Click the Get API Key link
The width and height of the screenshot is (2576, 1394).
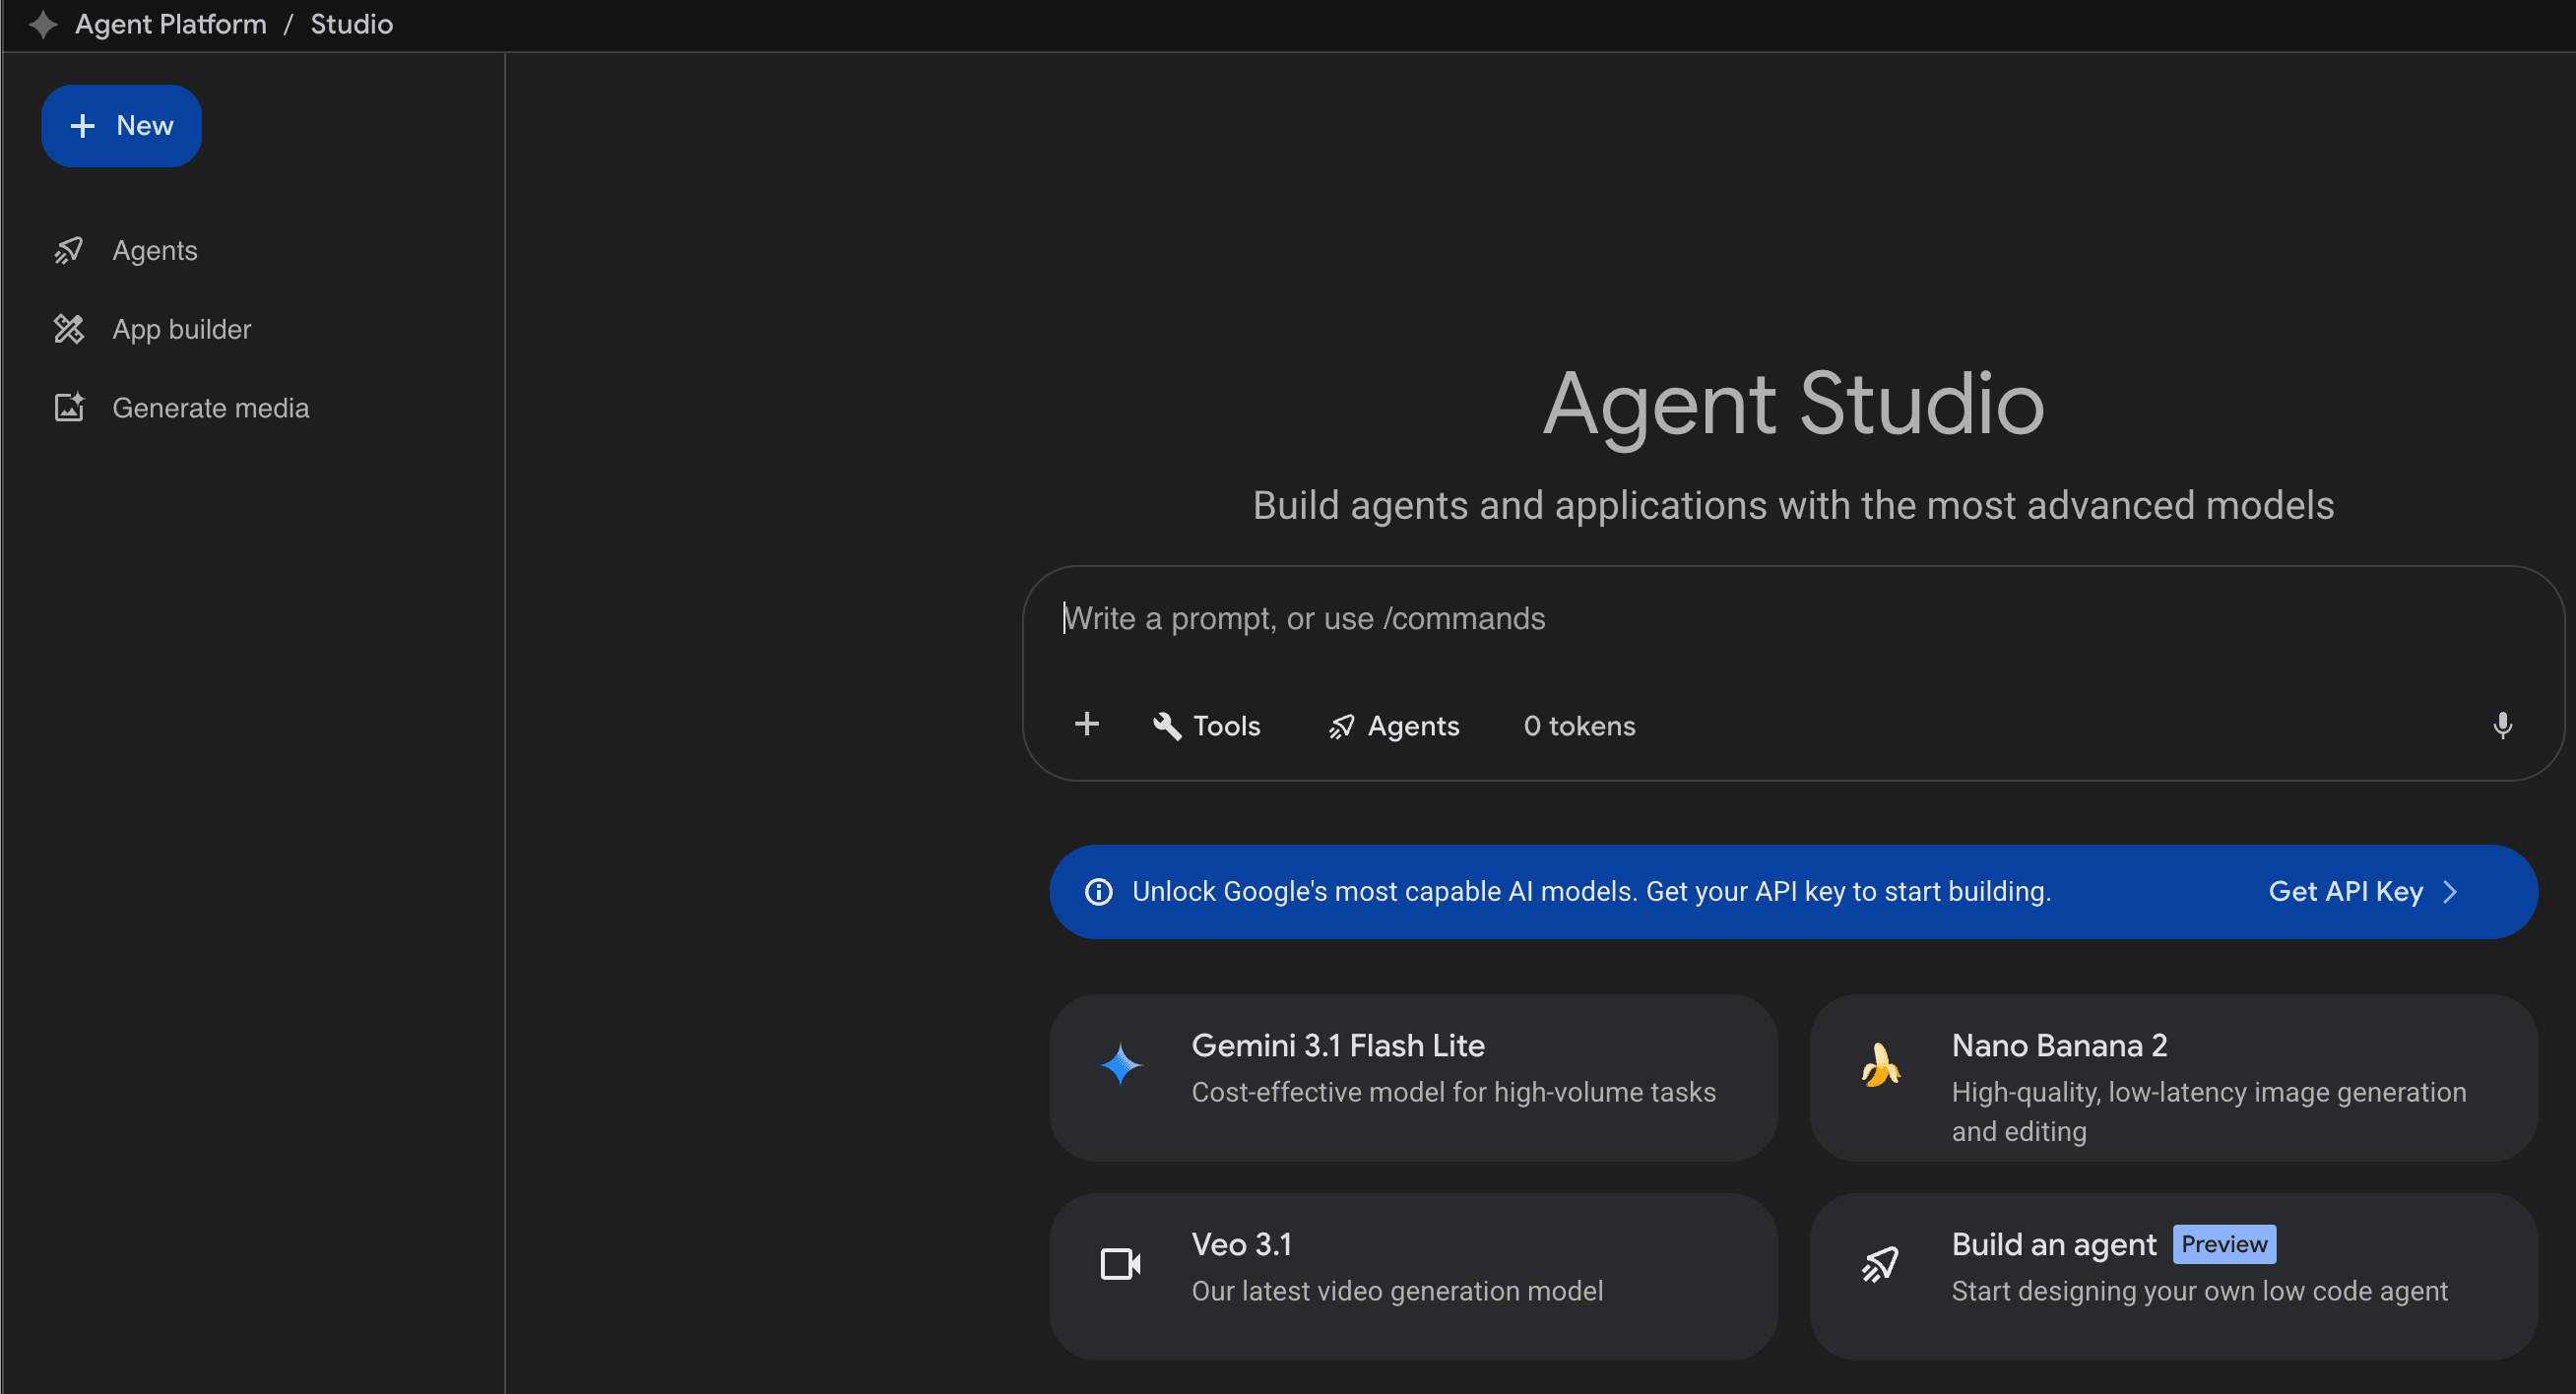[2346, 892]
